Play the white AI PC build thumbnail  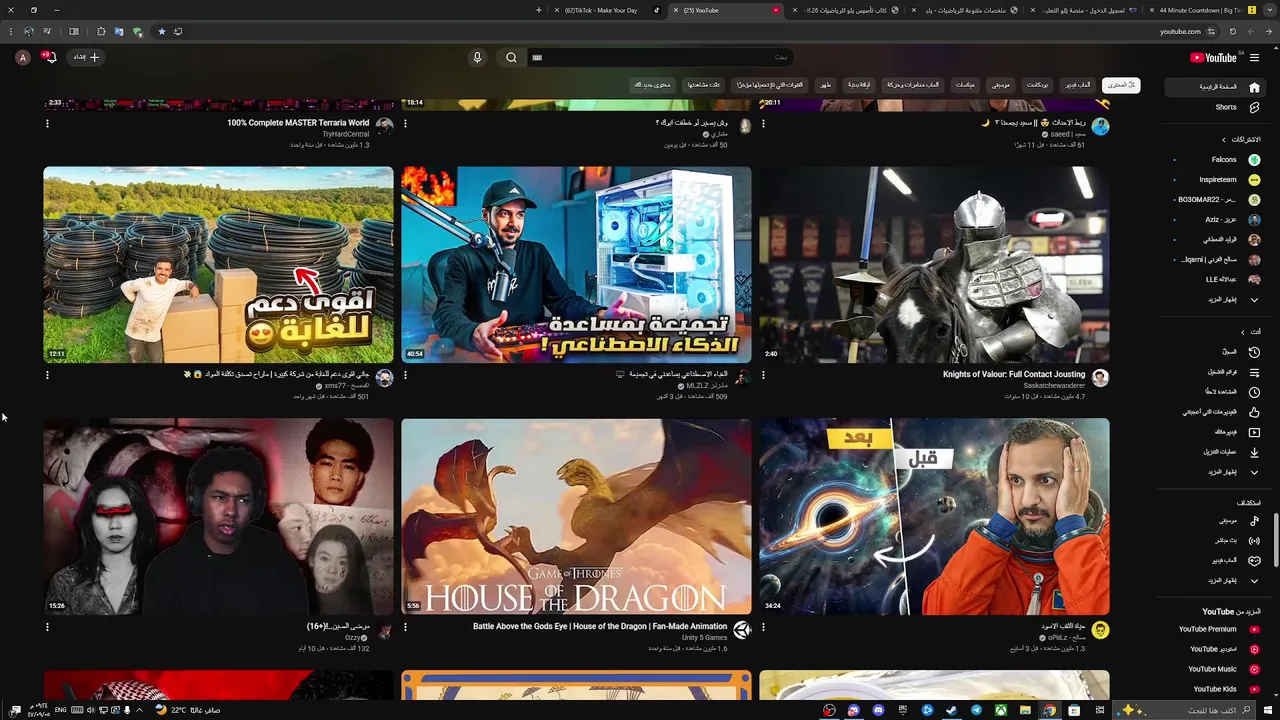(576, 264)
